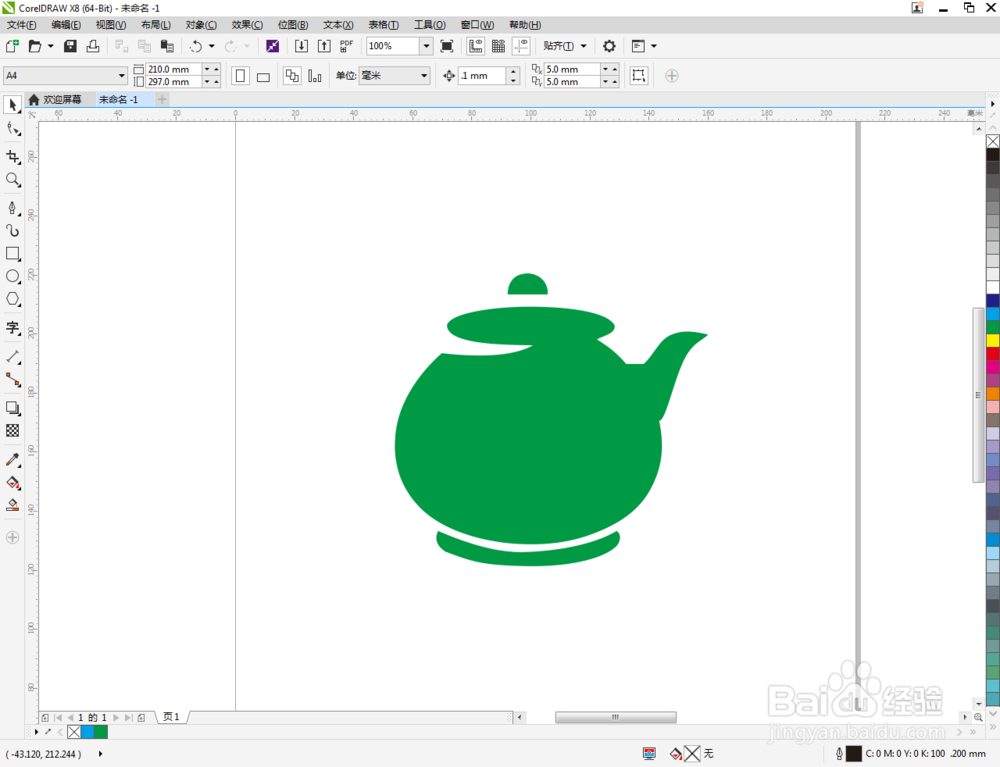Select the Rectangle tool

coord(13,254)
